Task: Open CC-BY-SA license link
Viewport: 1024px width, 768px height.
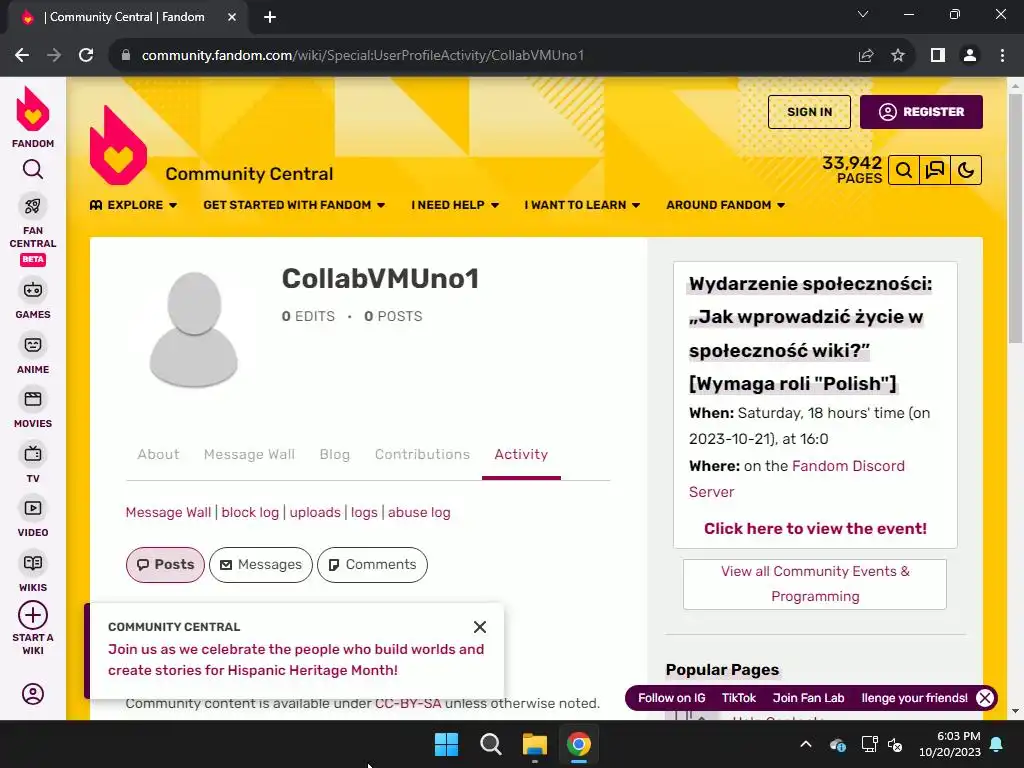Action: 408,703
